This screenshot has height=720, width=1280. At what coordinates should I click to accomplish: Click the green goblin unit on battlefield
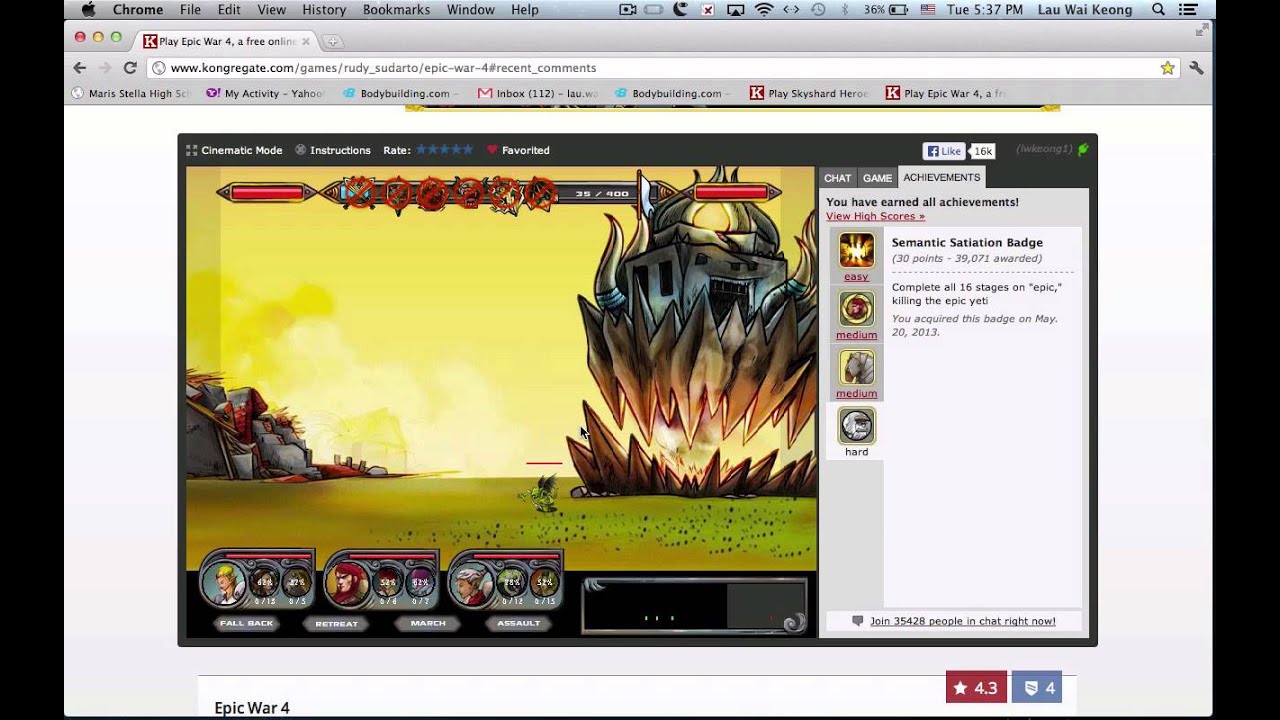(543, 492)
